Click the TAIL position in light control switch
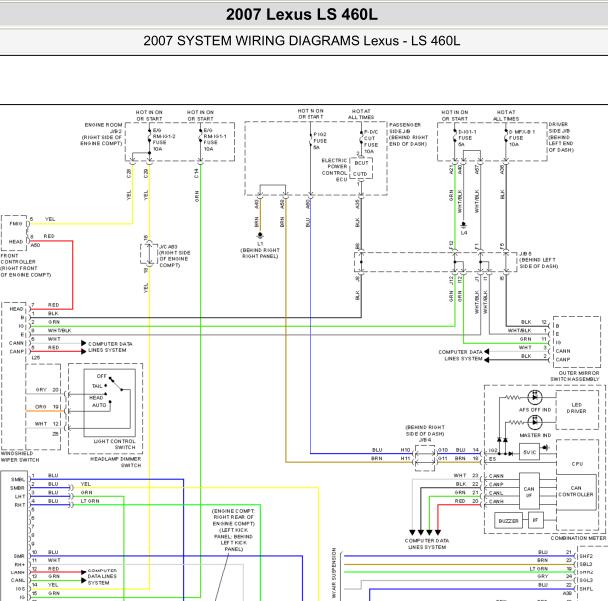The height and width of the screenshot is (601, 608). tap(97, 386)
